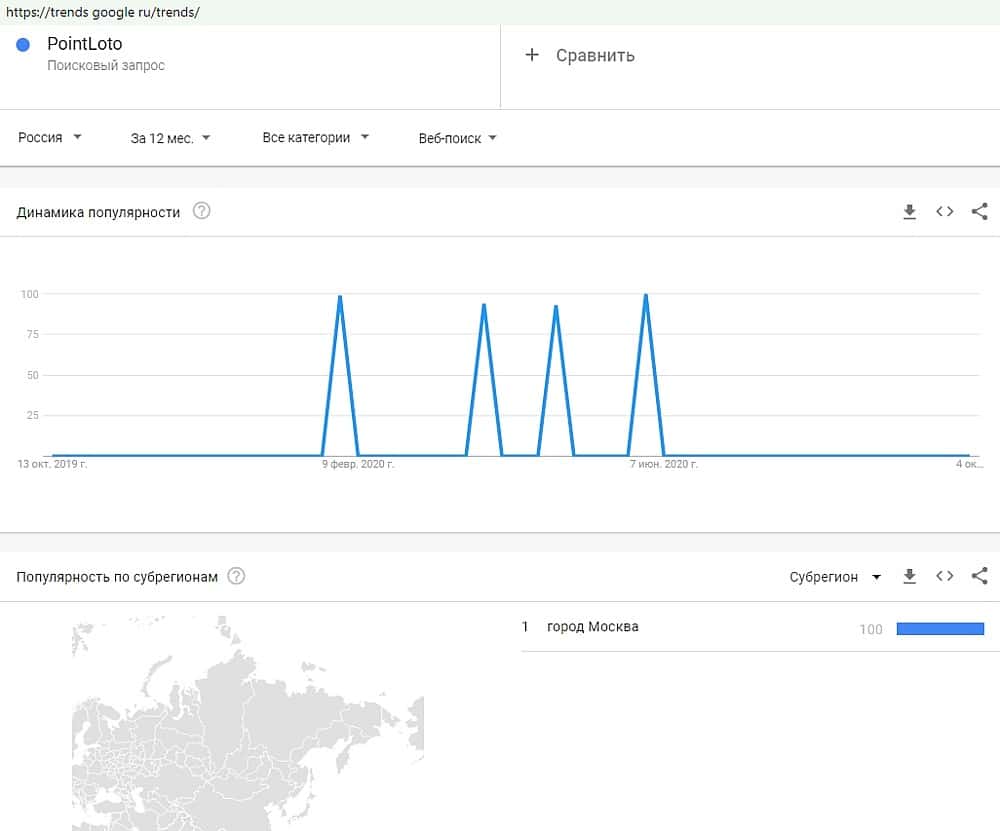The width and height of the screenshot is (1000, 831).
Task: Open help for Популярность по субрегионам
Action: point(236,577)
